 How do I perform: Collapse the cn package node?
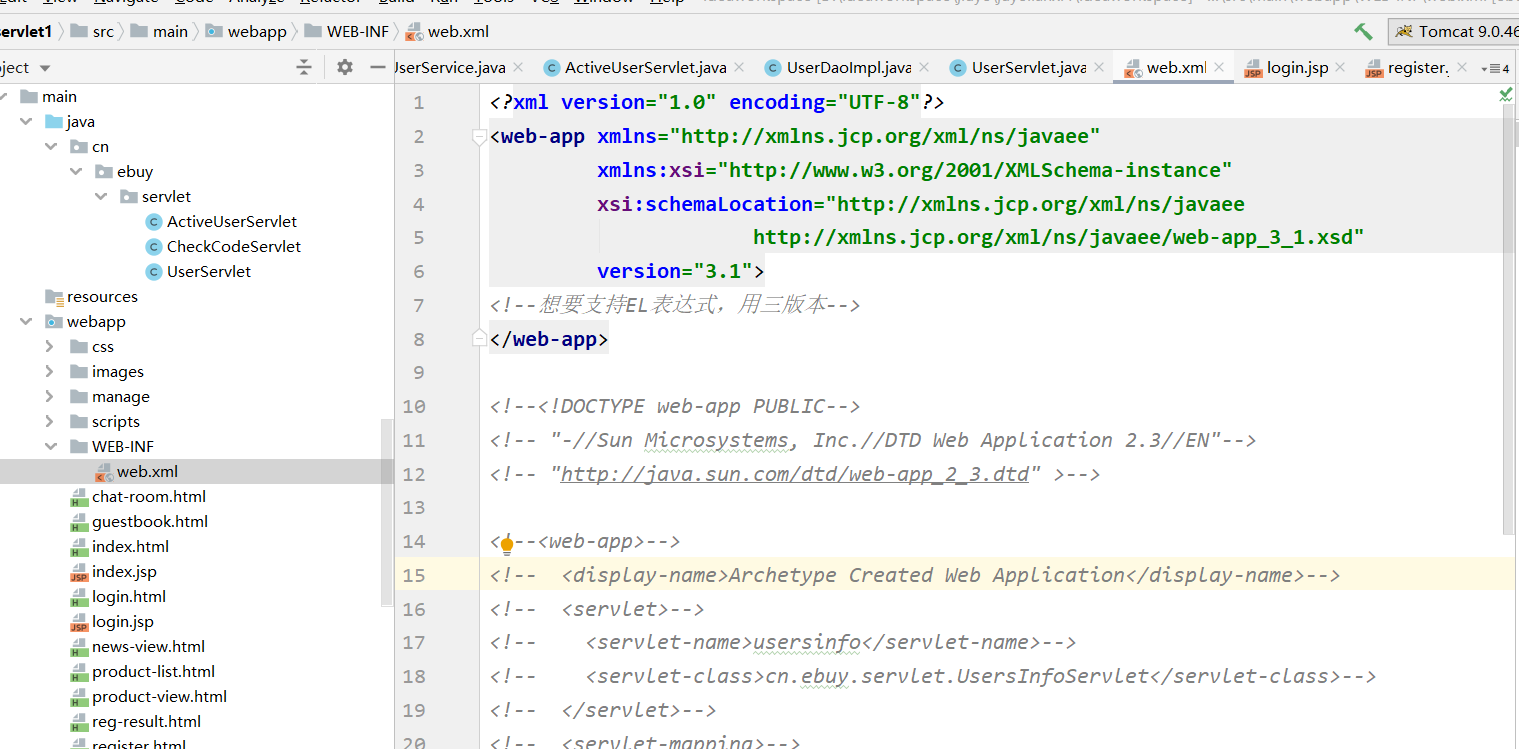[51, 147]
